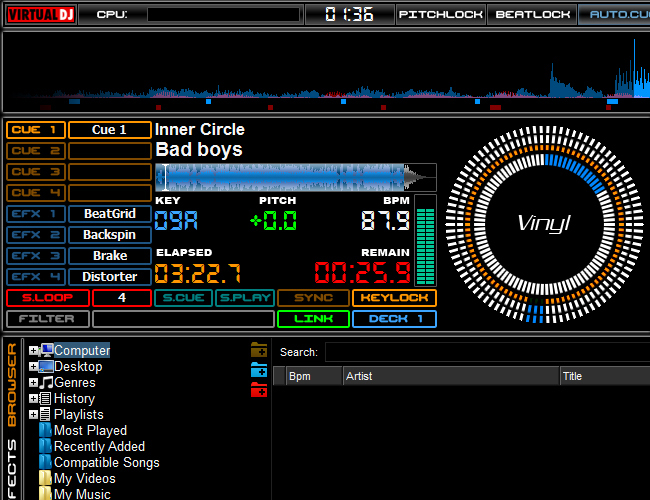Click the S.CUE button

183,298
